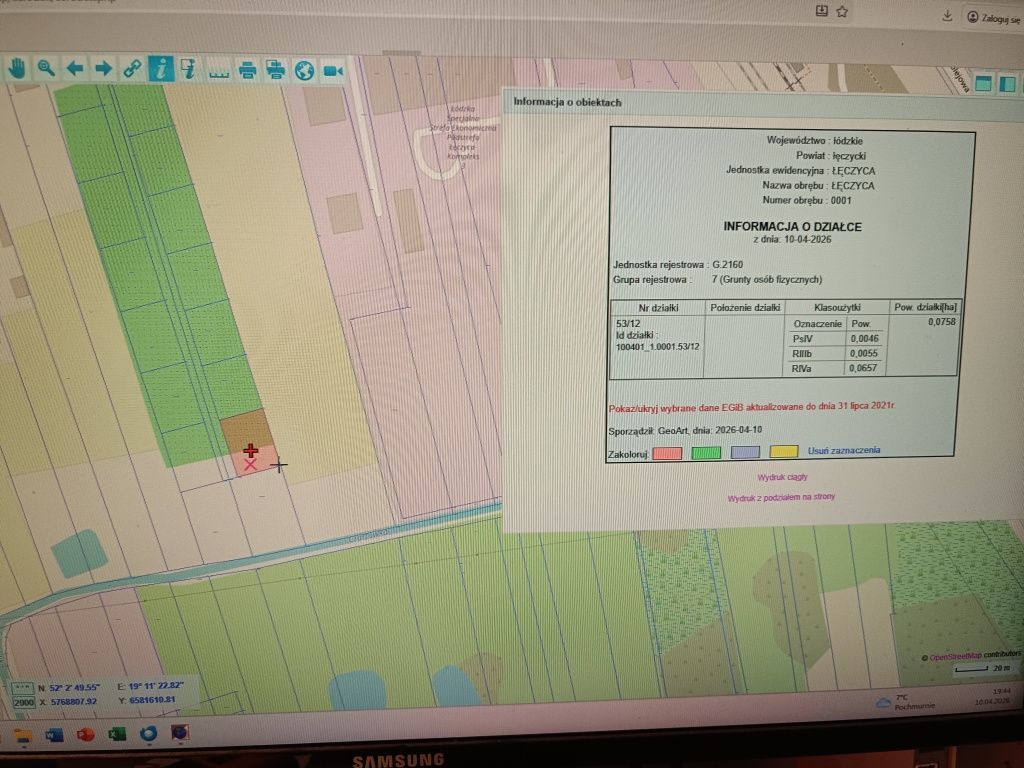Click the chain link icon
The height and width of the screenshot is (768, 1024).
[132, 69]
